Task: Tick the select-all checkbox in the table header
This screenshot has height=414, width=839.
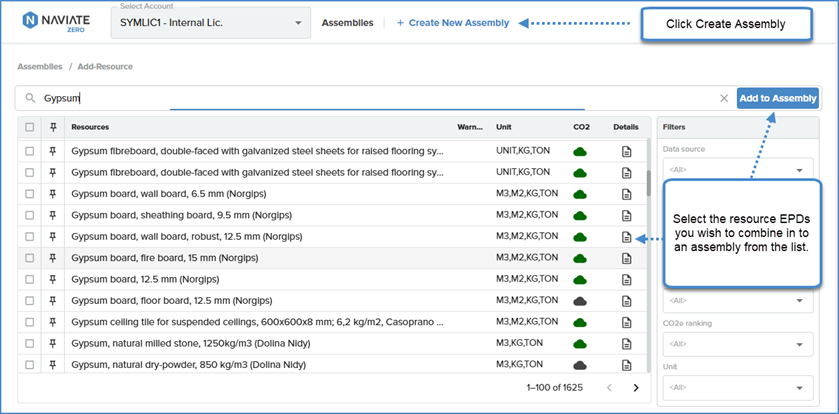Action: pyautogui.click(x=29, y=127)
